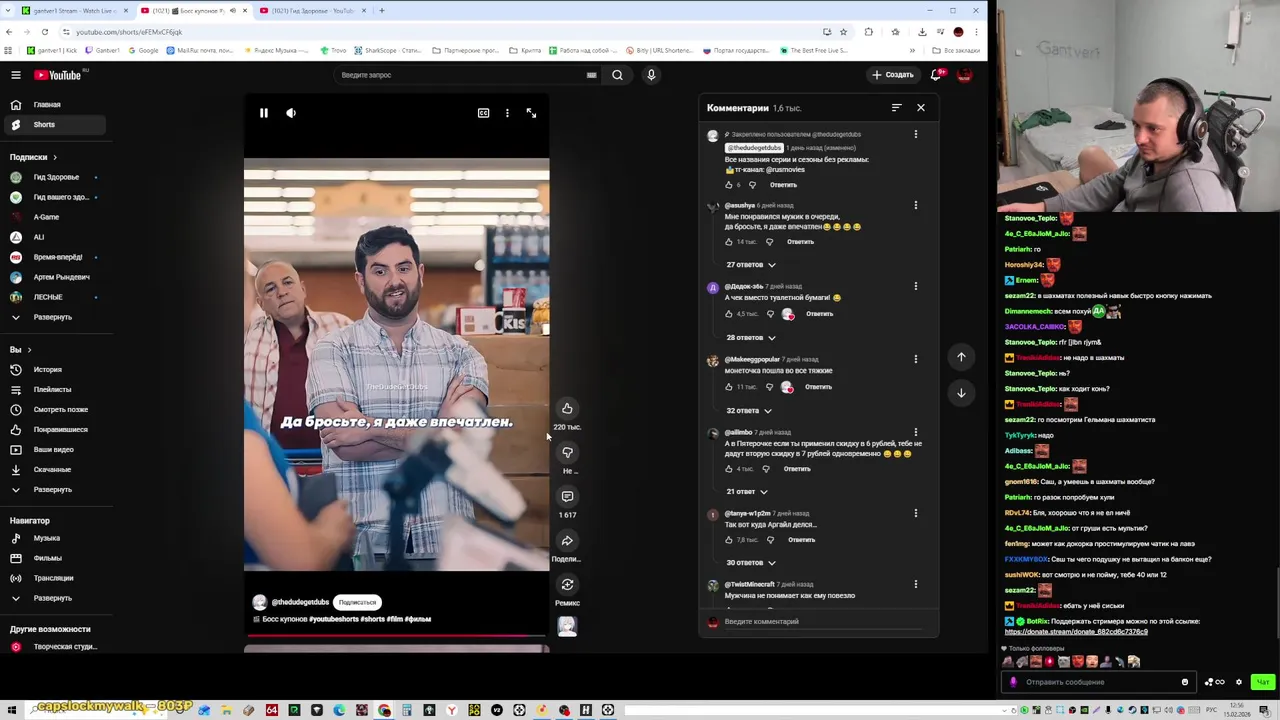The image size is (1280, 720).
Task: Start voice search with the microphone
Action: 651,75
